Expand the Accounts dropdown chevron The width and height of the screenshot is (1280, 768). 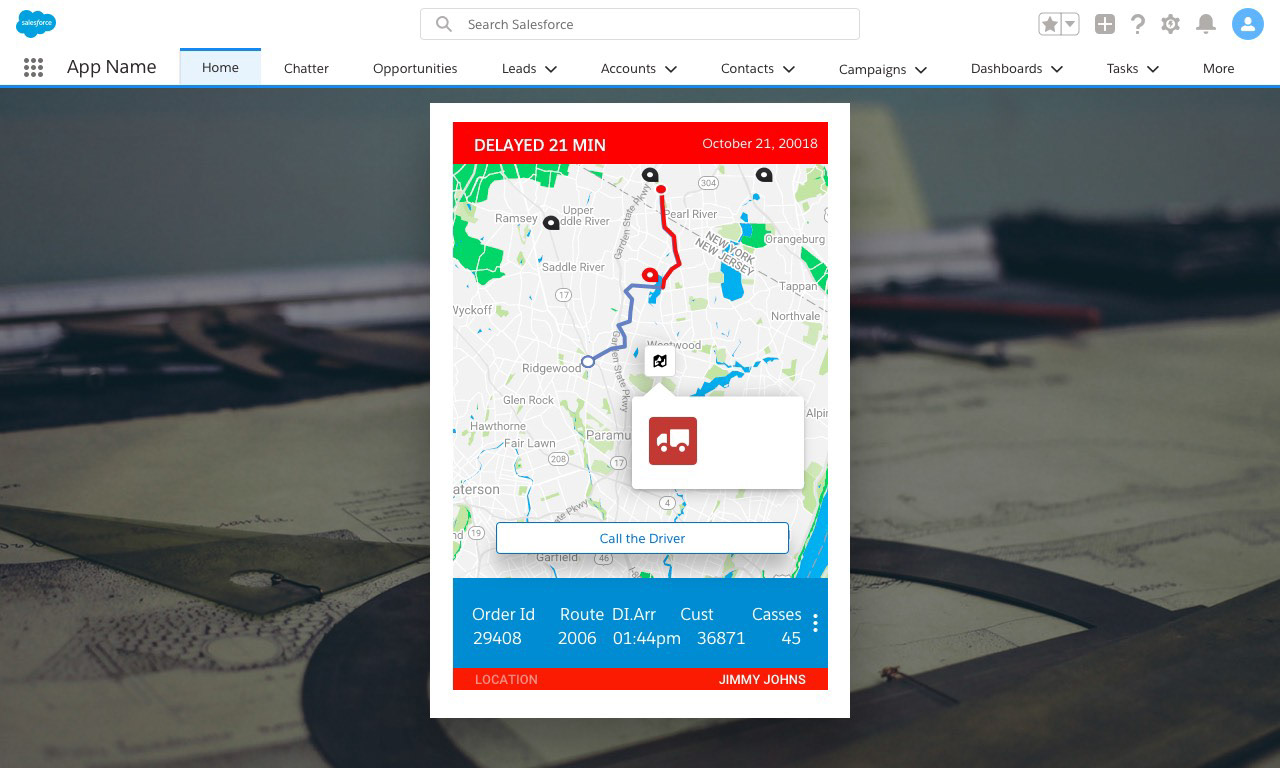(x=671, y=69)
